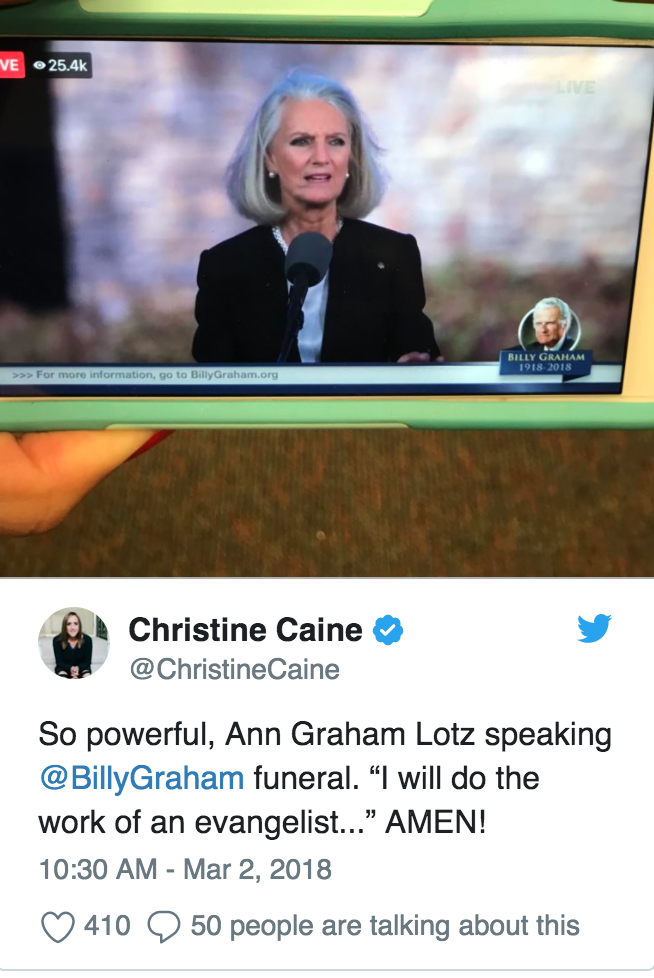
Task: Click the 25.4k viewers count
Action: point(67,65)
